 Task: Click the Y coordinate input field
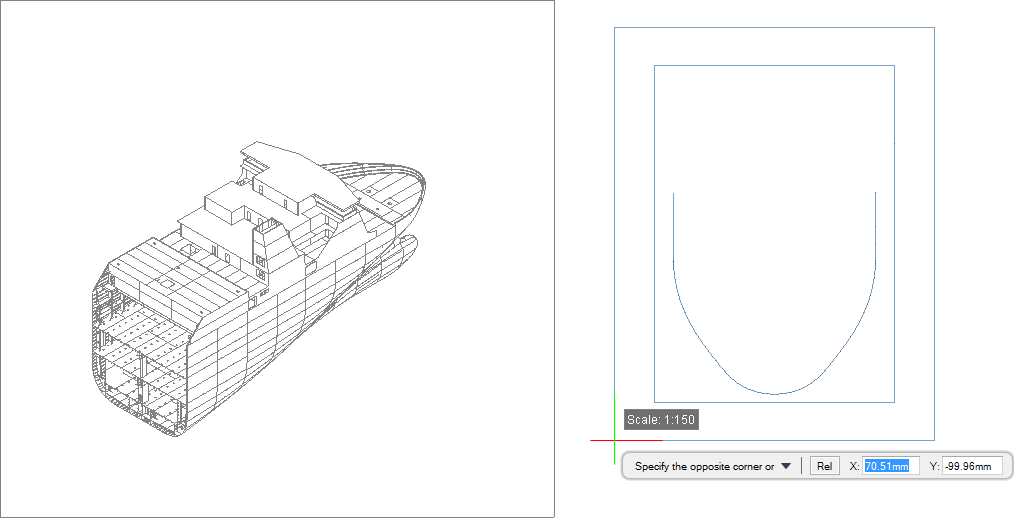[x=972, y=466]
